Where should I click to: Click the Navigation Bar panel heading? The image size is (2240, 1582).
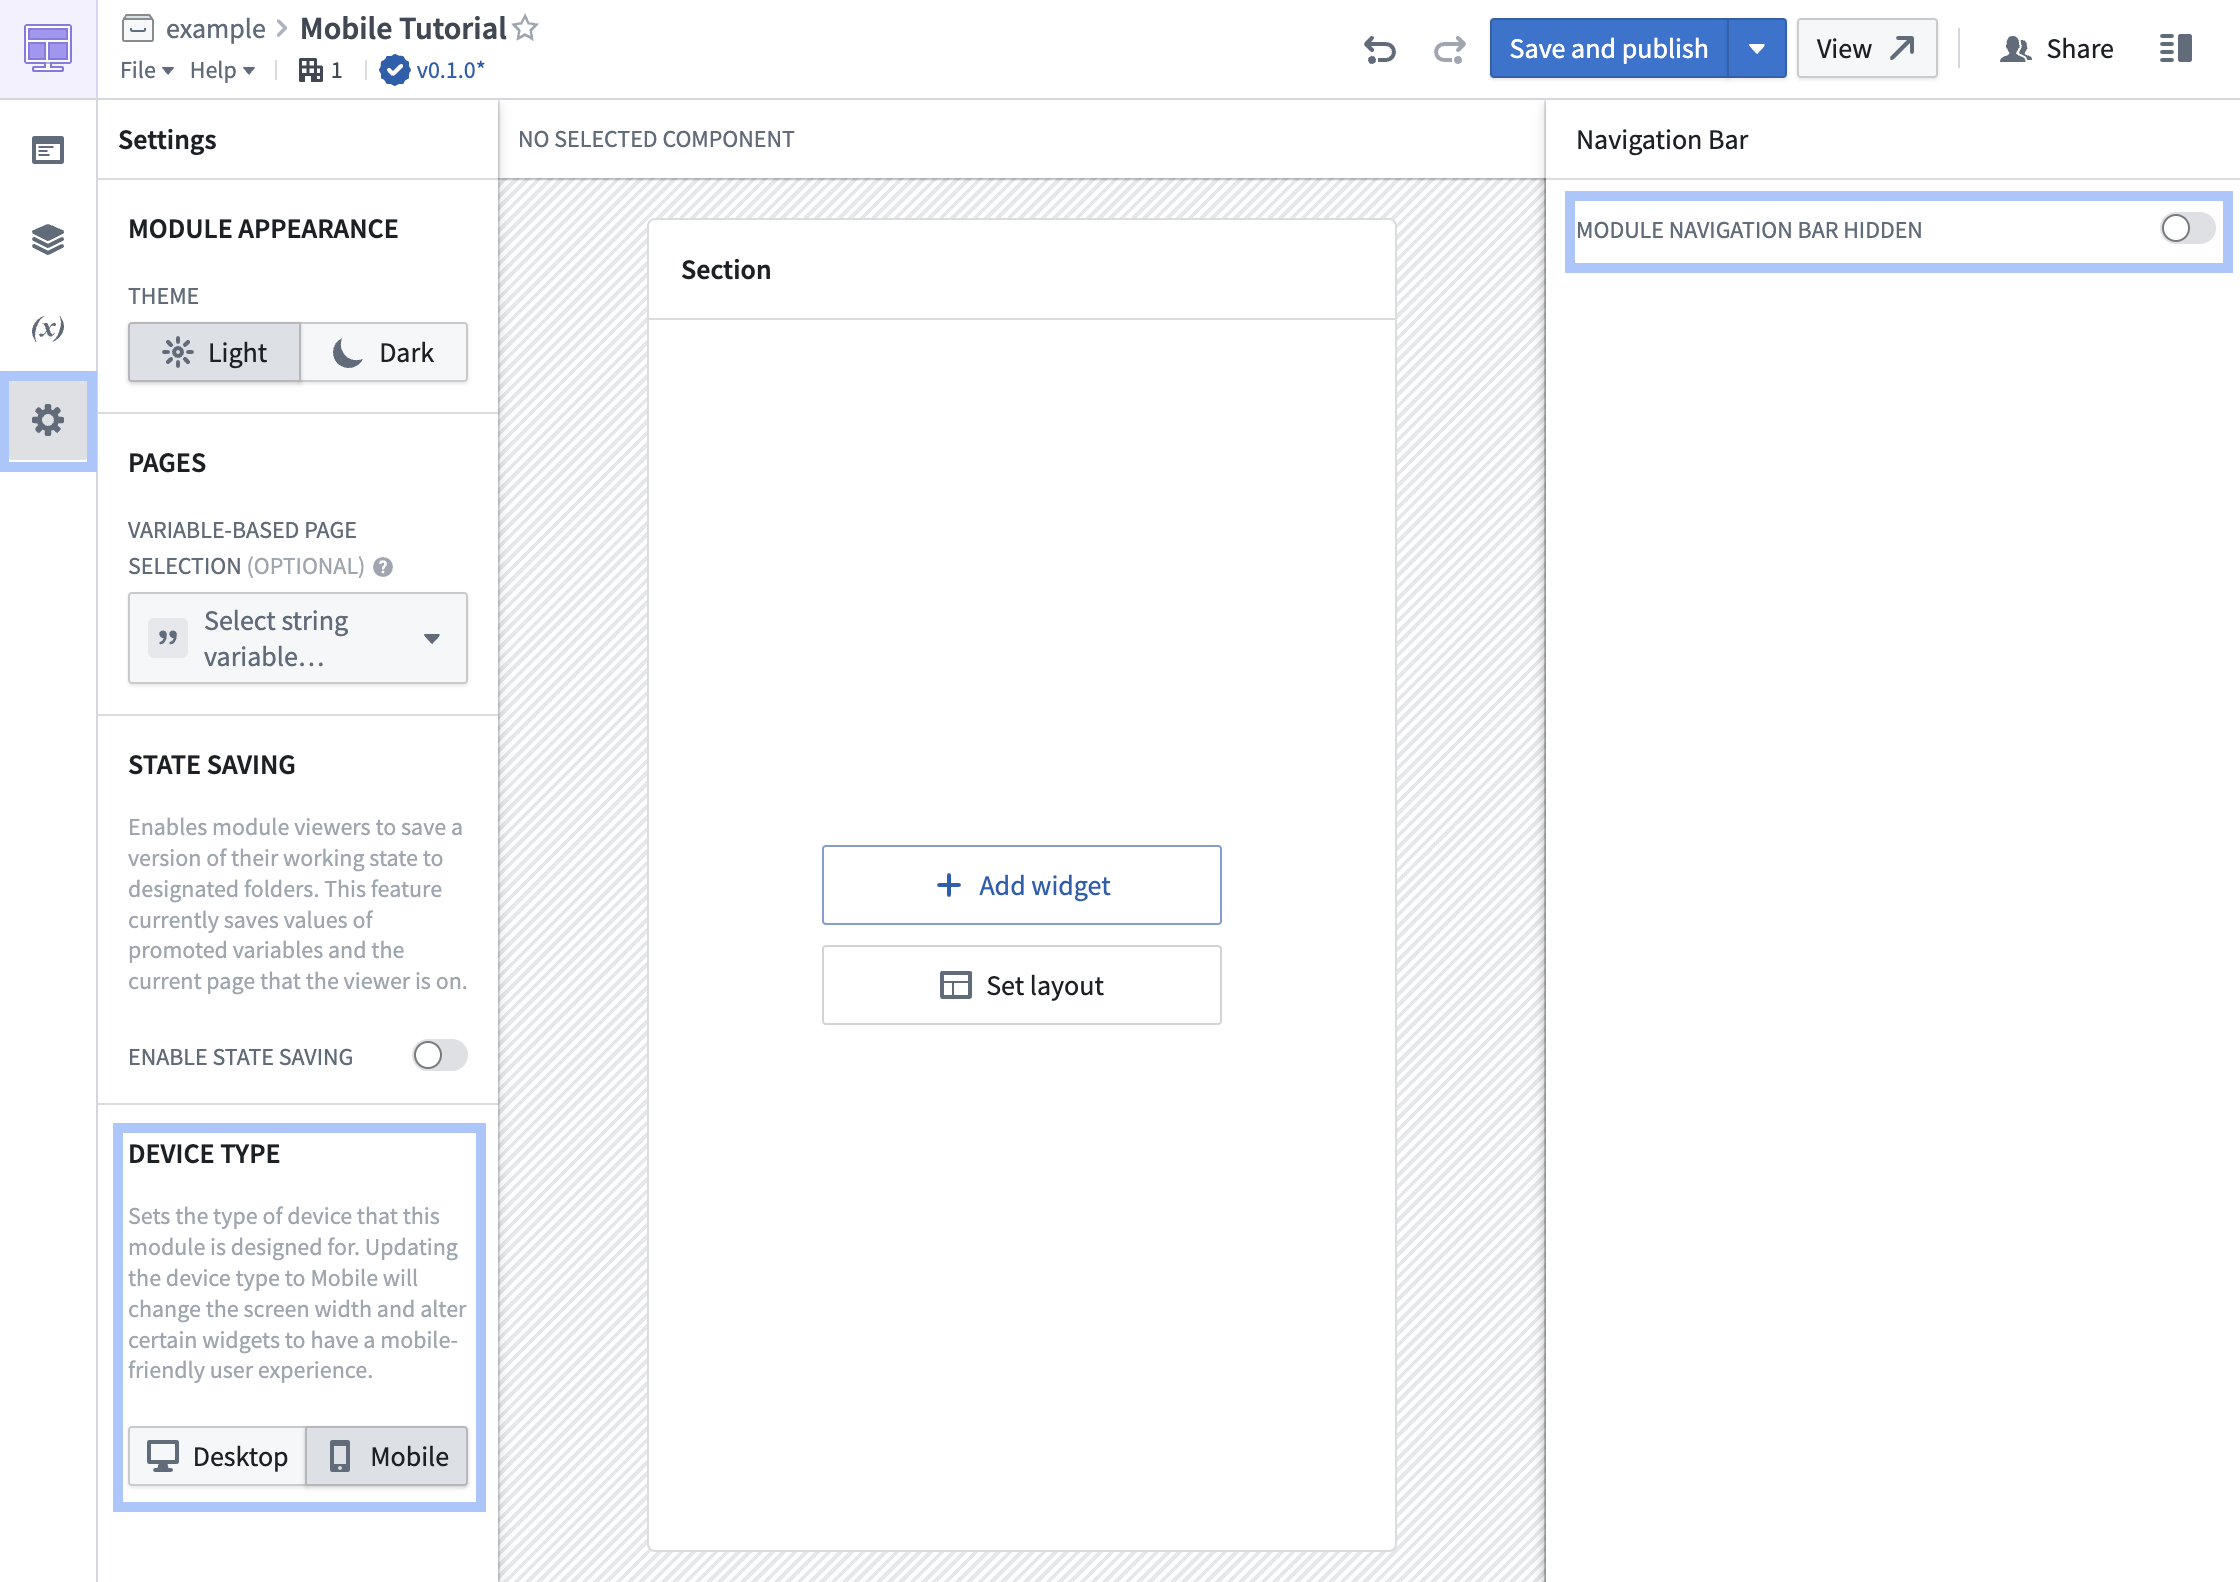(1662, 140)
